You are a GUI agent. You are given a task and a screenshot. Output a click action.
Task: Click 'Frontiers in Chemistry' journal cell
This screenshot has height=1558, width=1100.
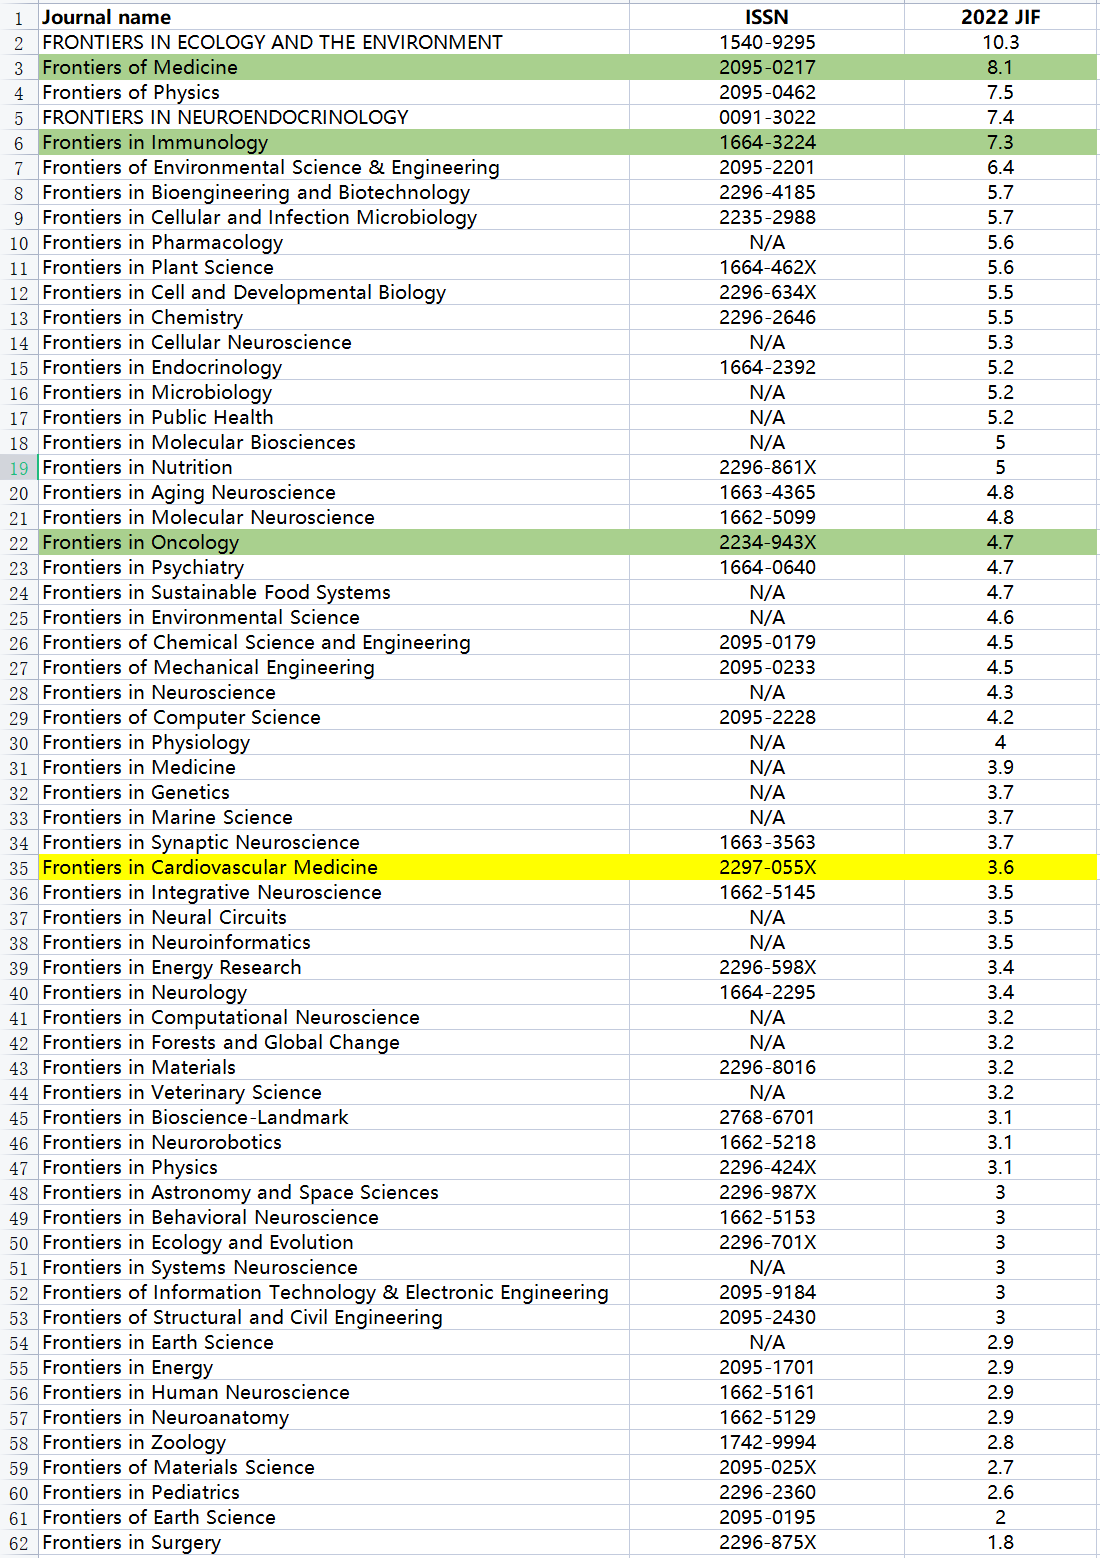[x=334, y=317]
